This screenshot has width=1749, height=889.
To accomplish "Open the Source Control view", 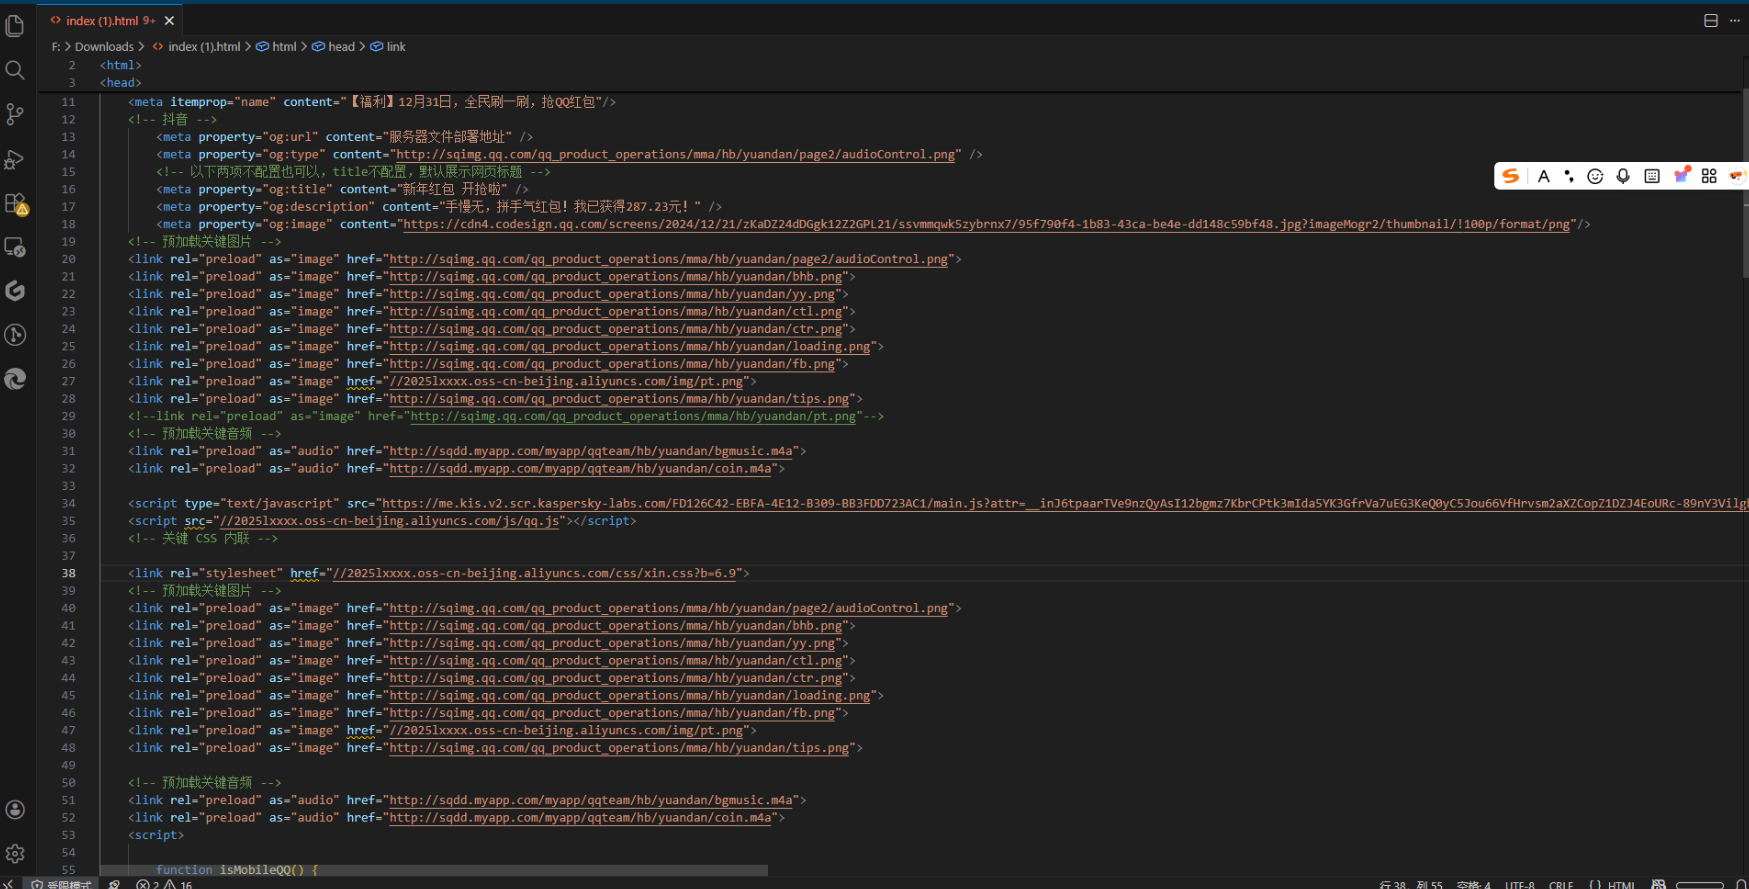I will click(15, 114).
